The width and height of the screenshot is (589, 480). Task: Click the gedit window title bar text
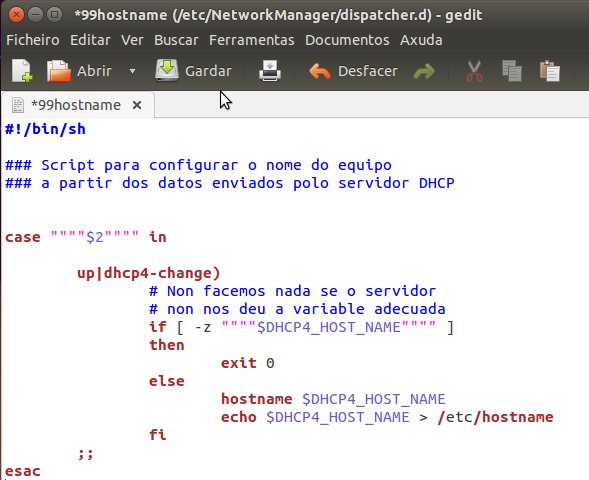pyautogui.click(x=278, y=15)
